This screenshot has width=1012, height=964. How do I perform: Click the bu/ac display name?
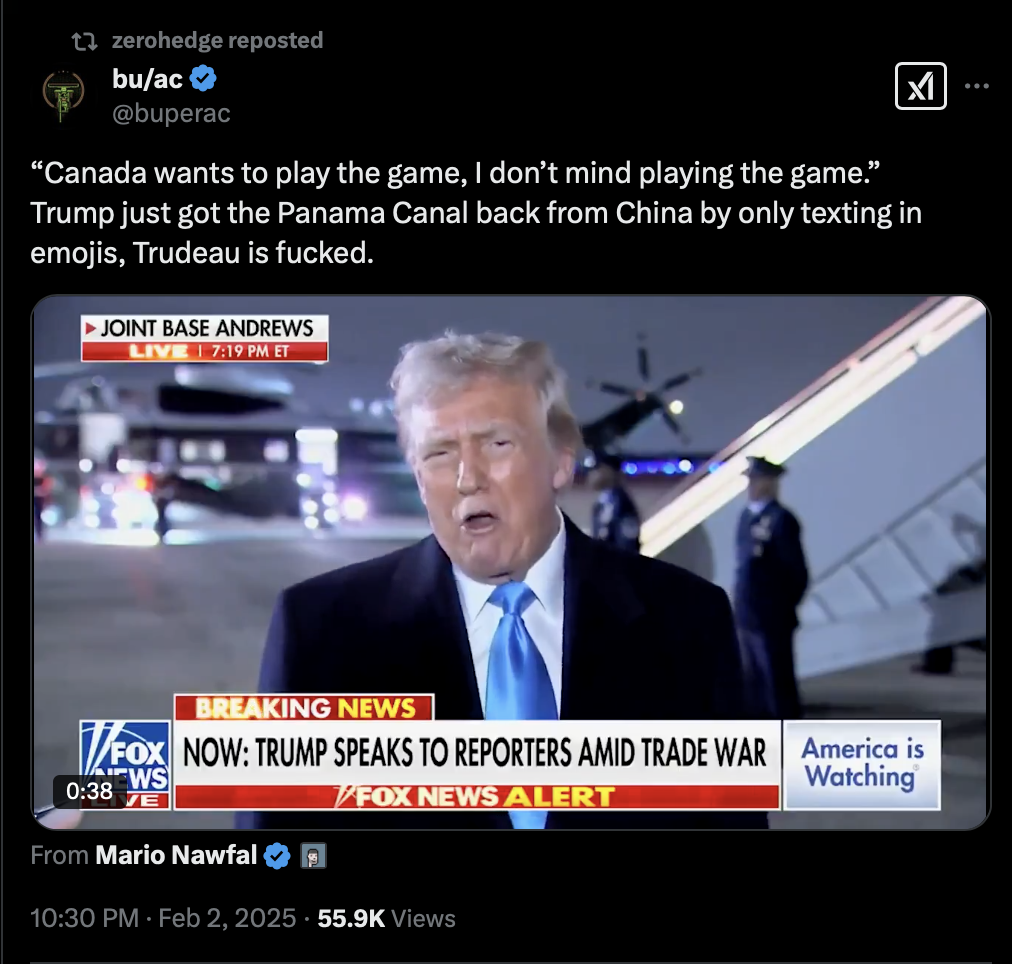tap(147, 79)
